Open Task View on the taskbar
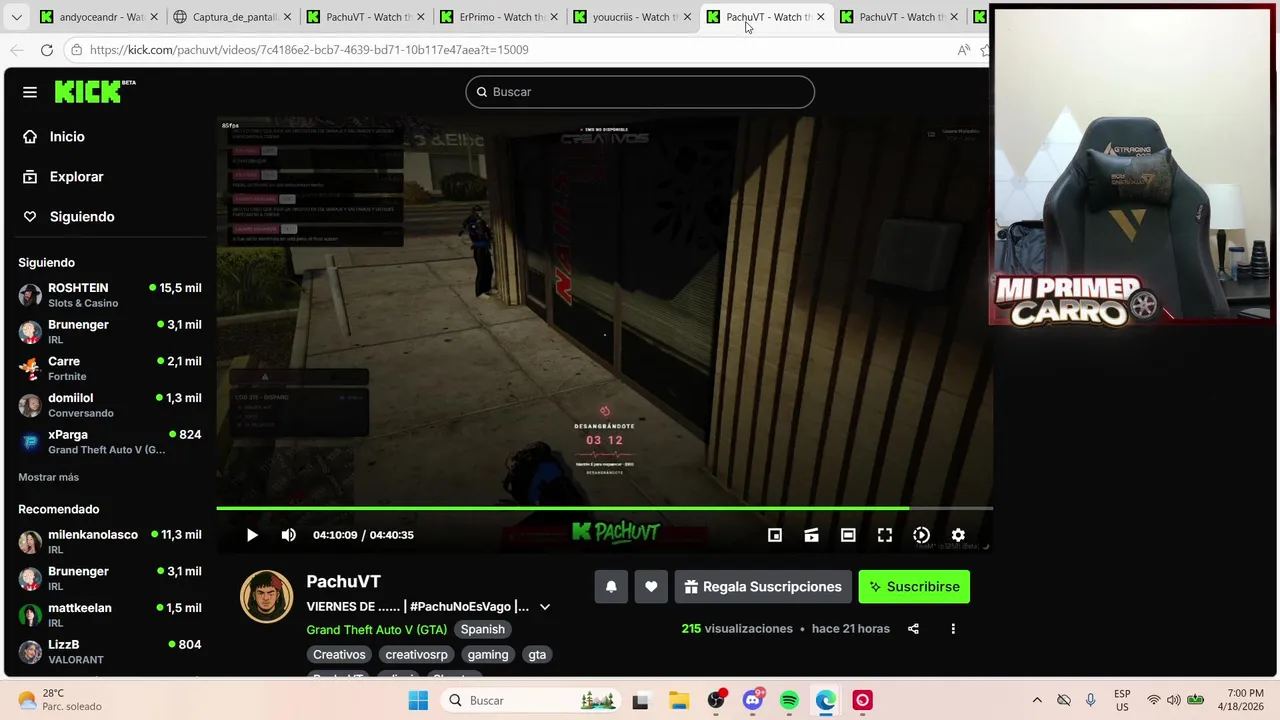 click(640, 701)
